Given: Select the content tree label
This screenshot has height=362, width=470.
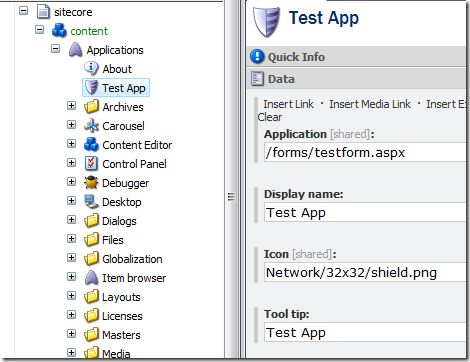Looking at the screenshot, I should click(89, 31).
